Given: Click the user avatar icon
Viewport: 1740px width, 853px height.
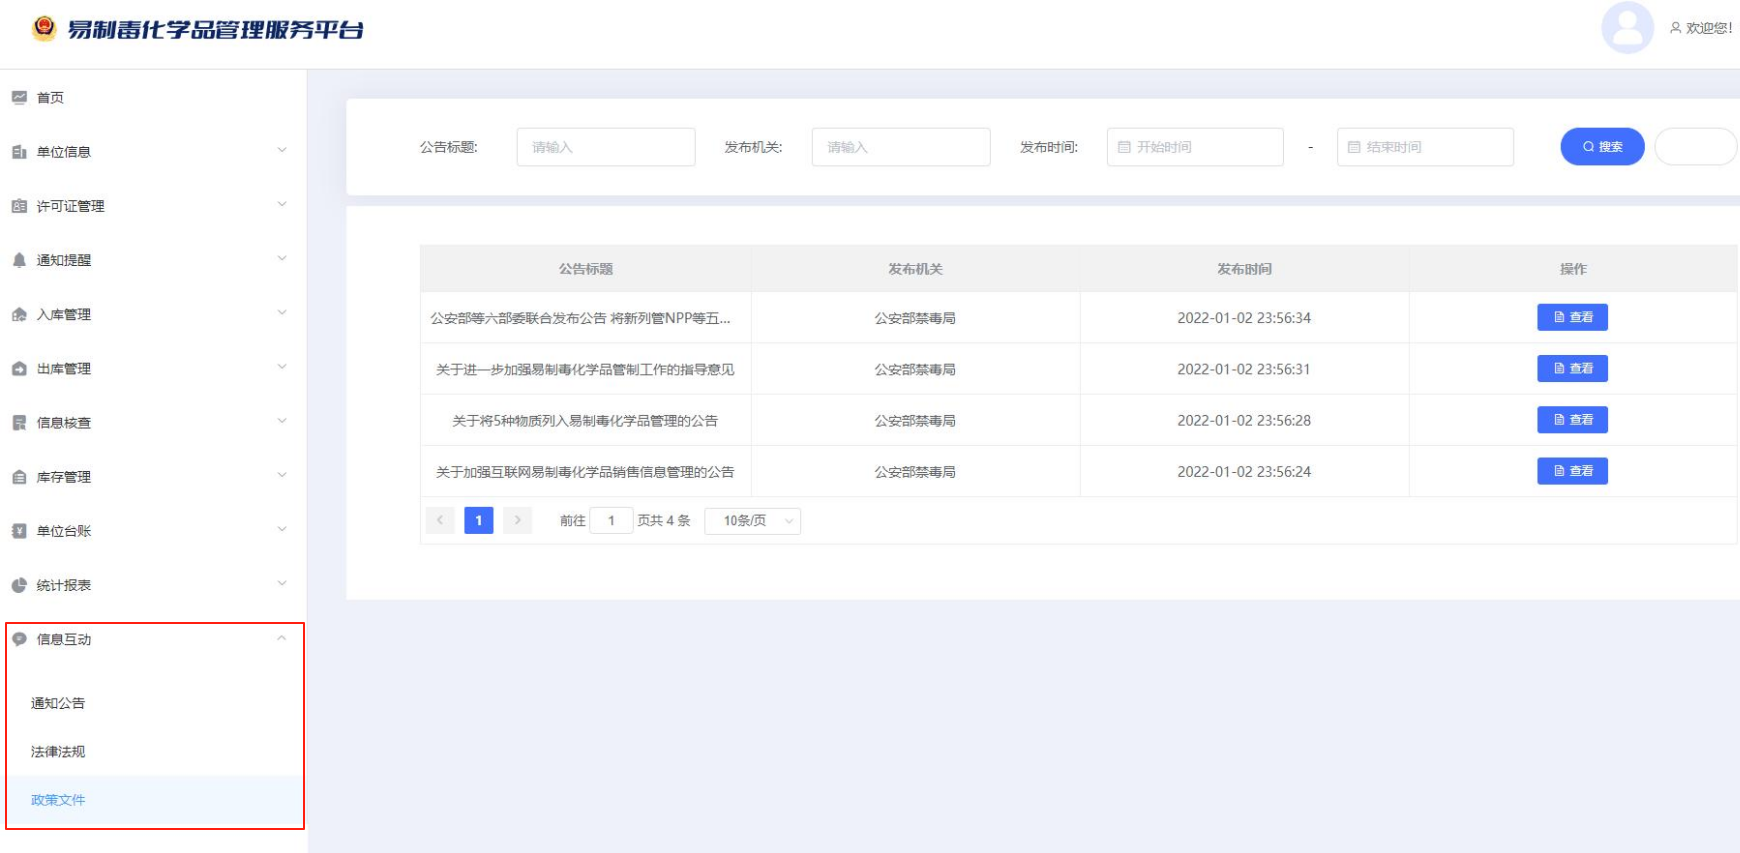Looking at the screenshot, I should 1627,28.
